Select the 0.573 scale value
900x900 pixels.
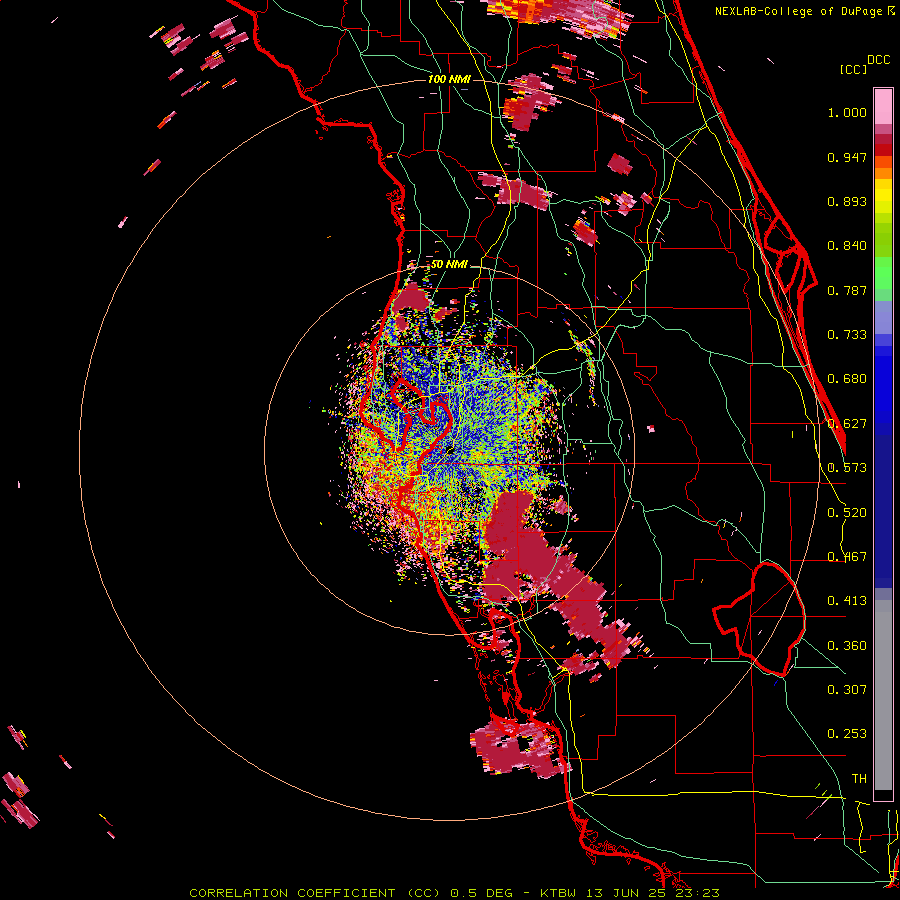[x=847, y=468]
